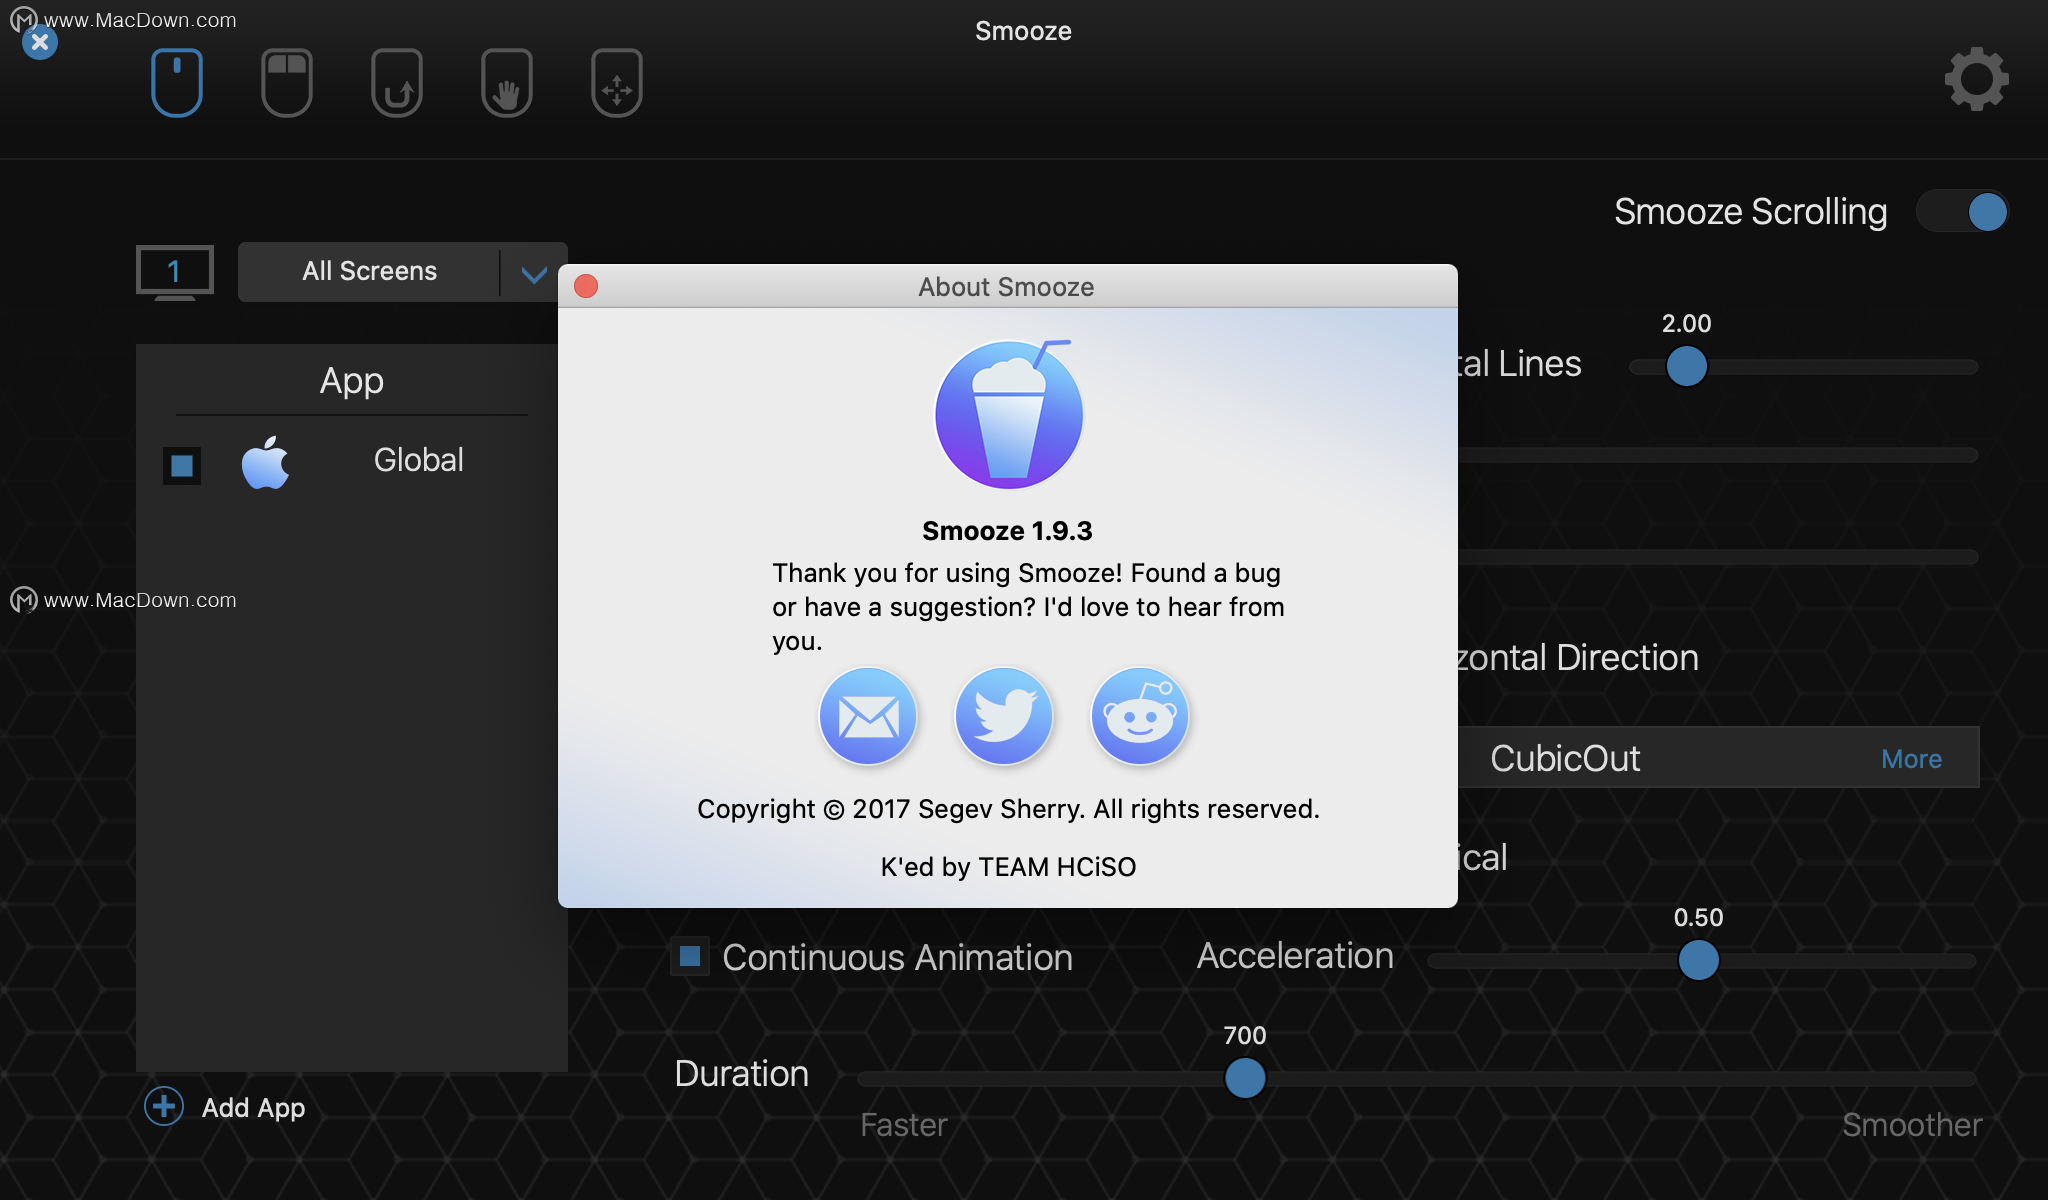This screenshot has width=2048, height=1200.
Task: Toggle the Smooze Scrolling switch
Action: [x=1963, y=212]
